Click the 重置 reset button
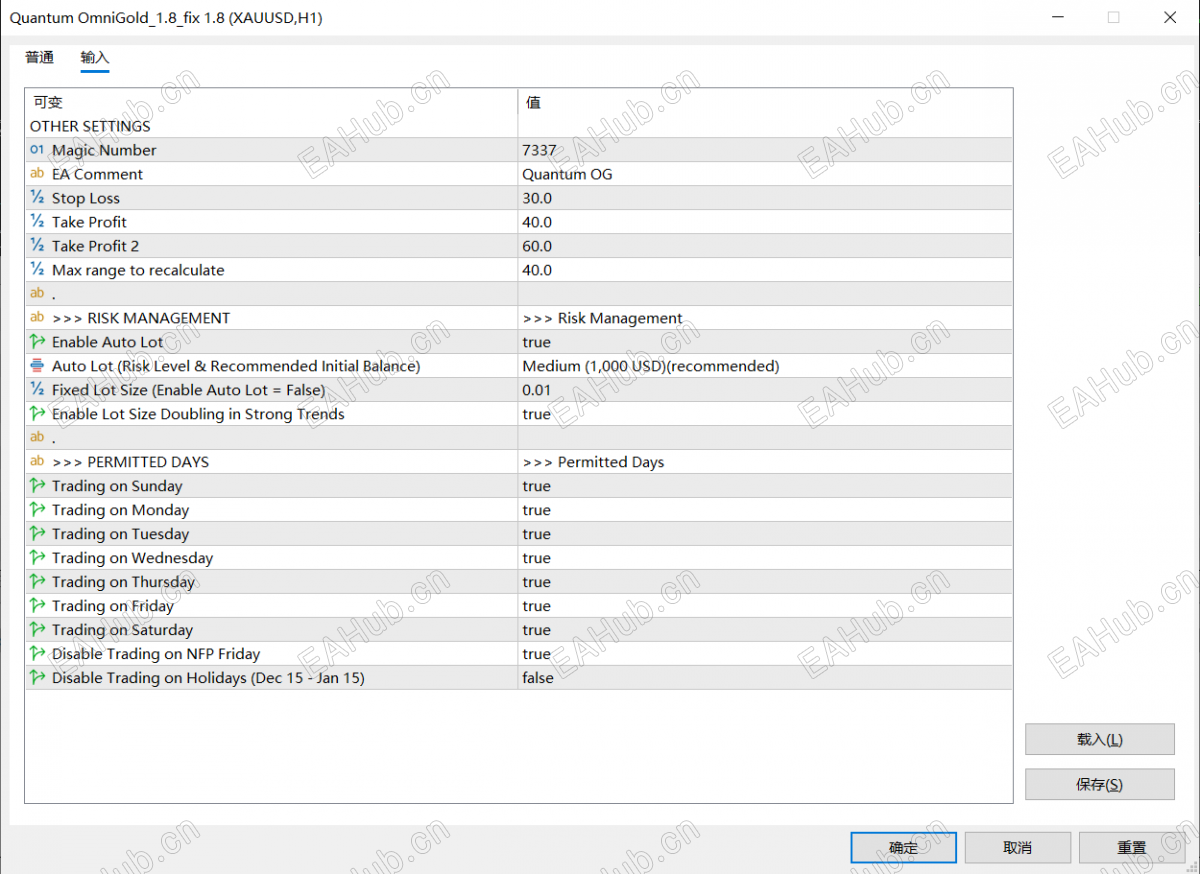 coord(1131,848)
